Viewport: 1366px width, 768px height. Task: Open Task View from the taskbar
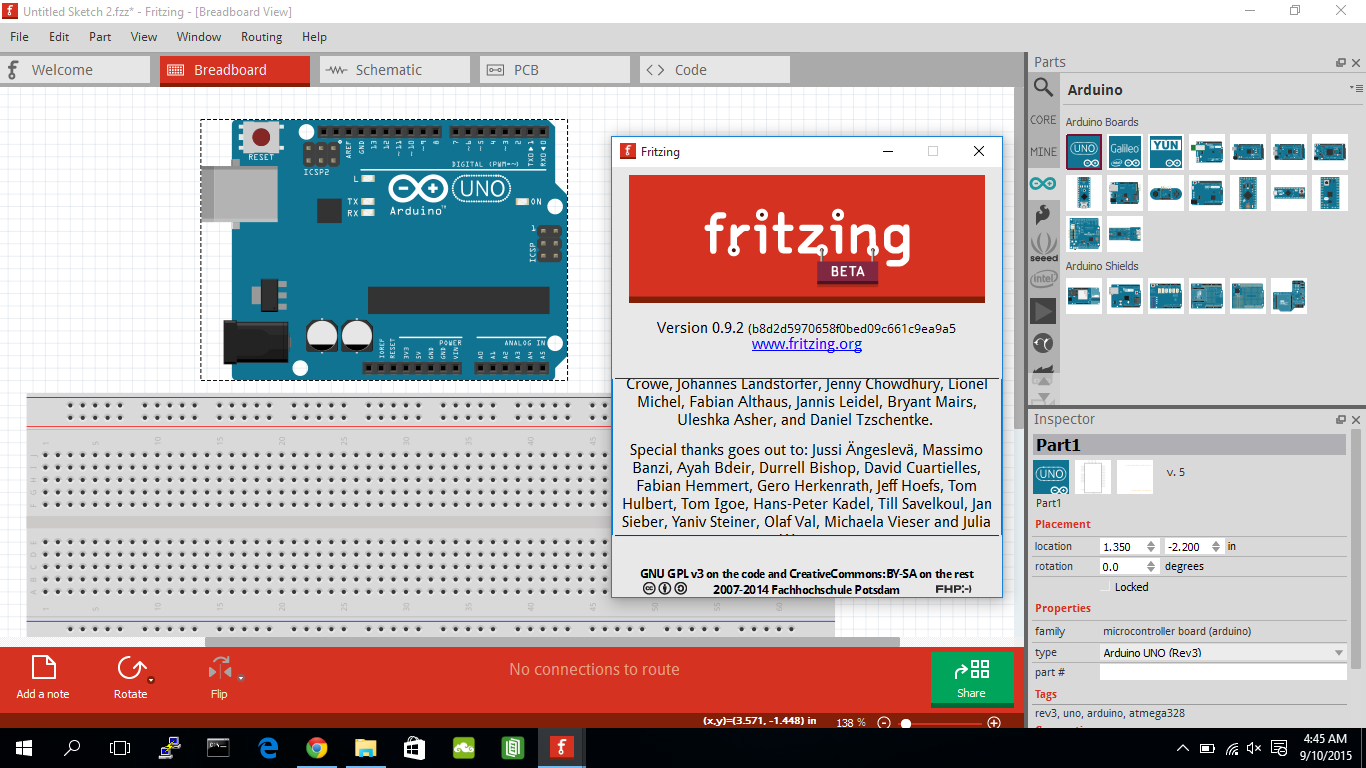(120, 747)
